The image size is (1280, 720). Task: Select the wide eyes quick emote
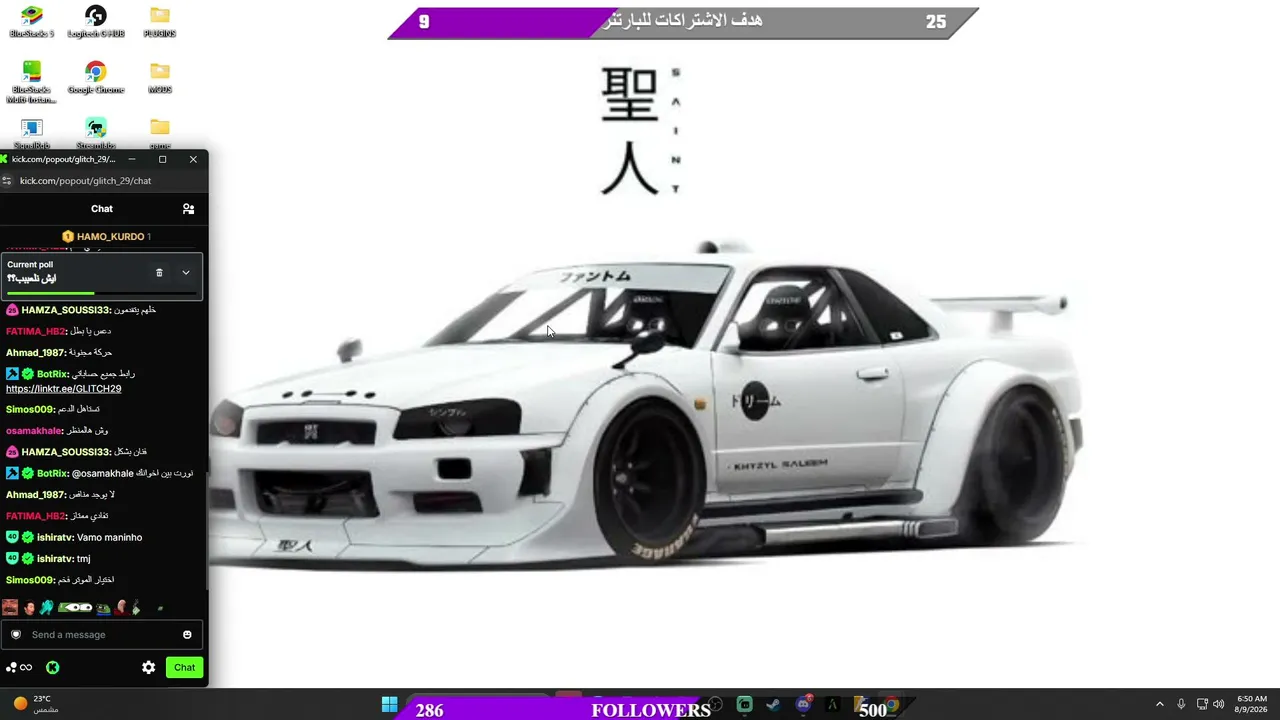click(x=75, y=607)
